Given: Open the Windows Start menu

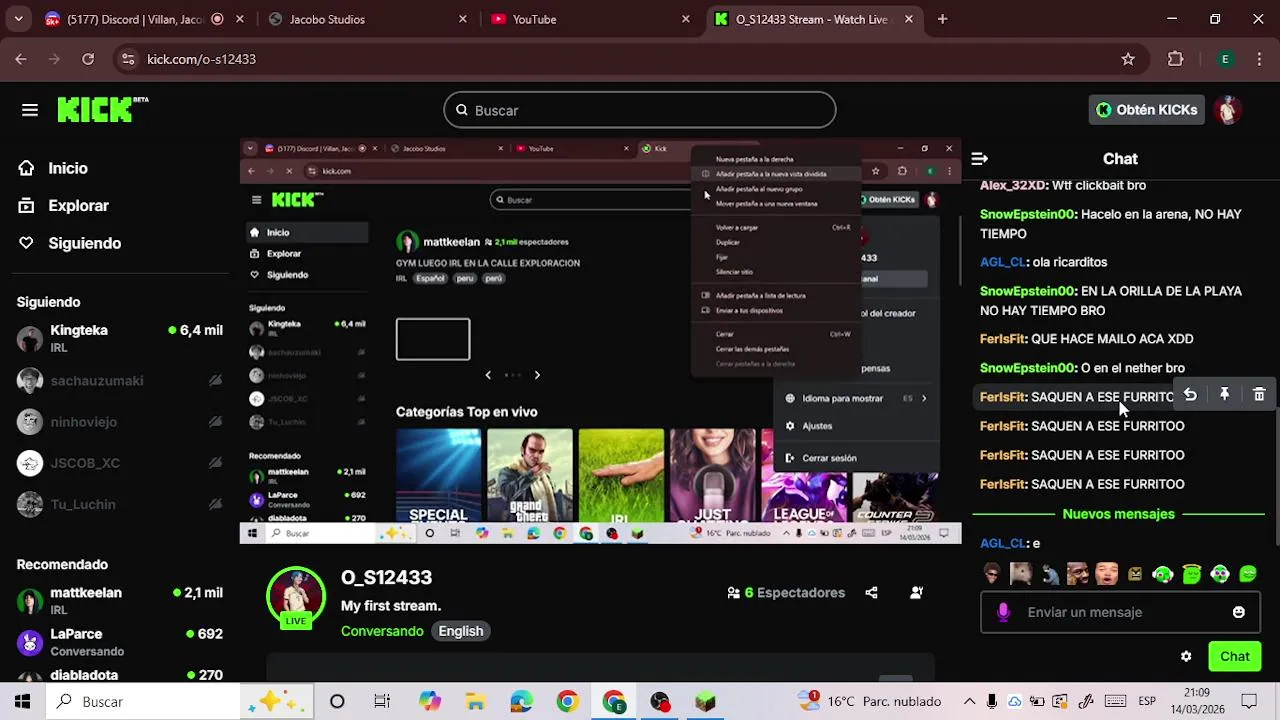Looking at the screenshot, I should point(22,702).
